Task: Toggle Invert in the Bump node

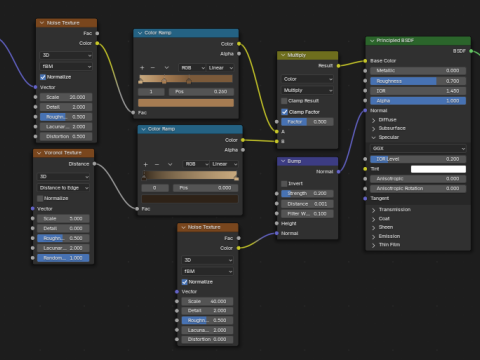Action: click(x=284, y=184)
